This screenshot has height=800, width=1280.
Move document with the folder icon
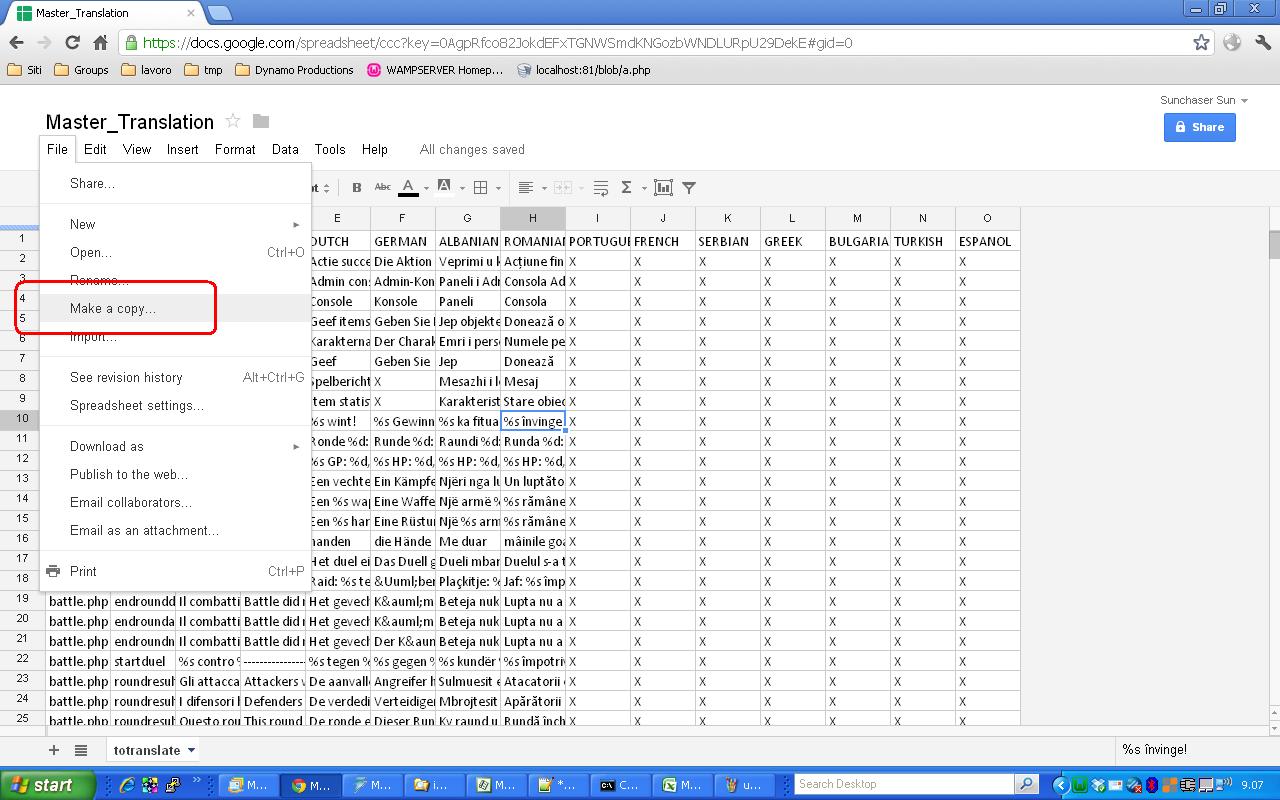[261, 121]
